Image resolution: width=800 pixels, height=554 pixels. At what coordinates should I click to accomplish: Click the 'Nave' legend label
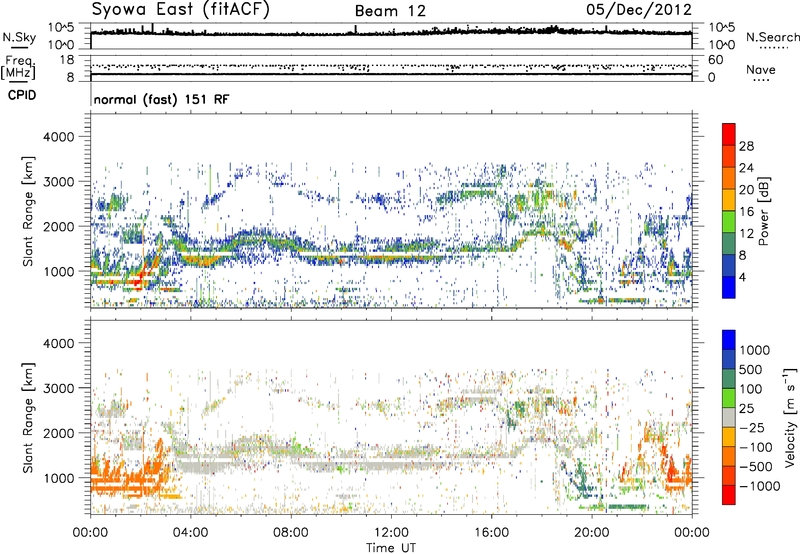(760, 69)
